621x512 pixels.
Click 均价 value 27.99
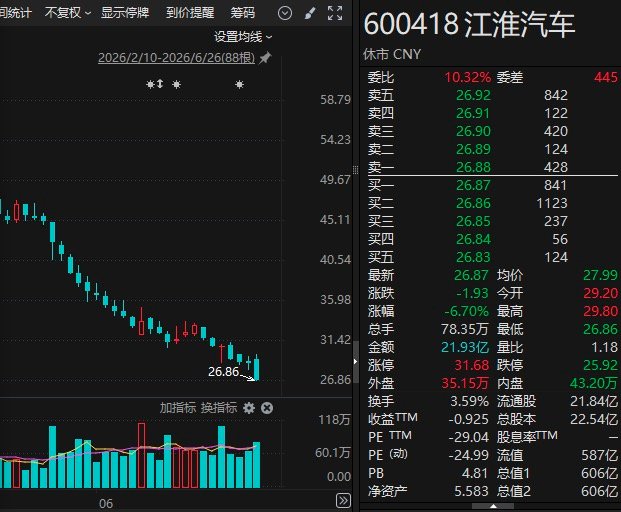tap(600, 275)
